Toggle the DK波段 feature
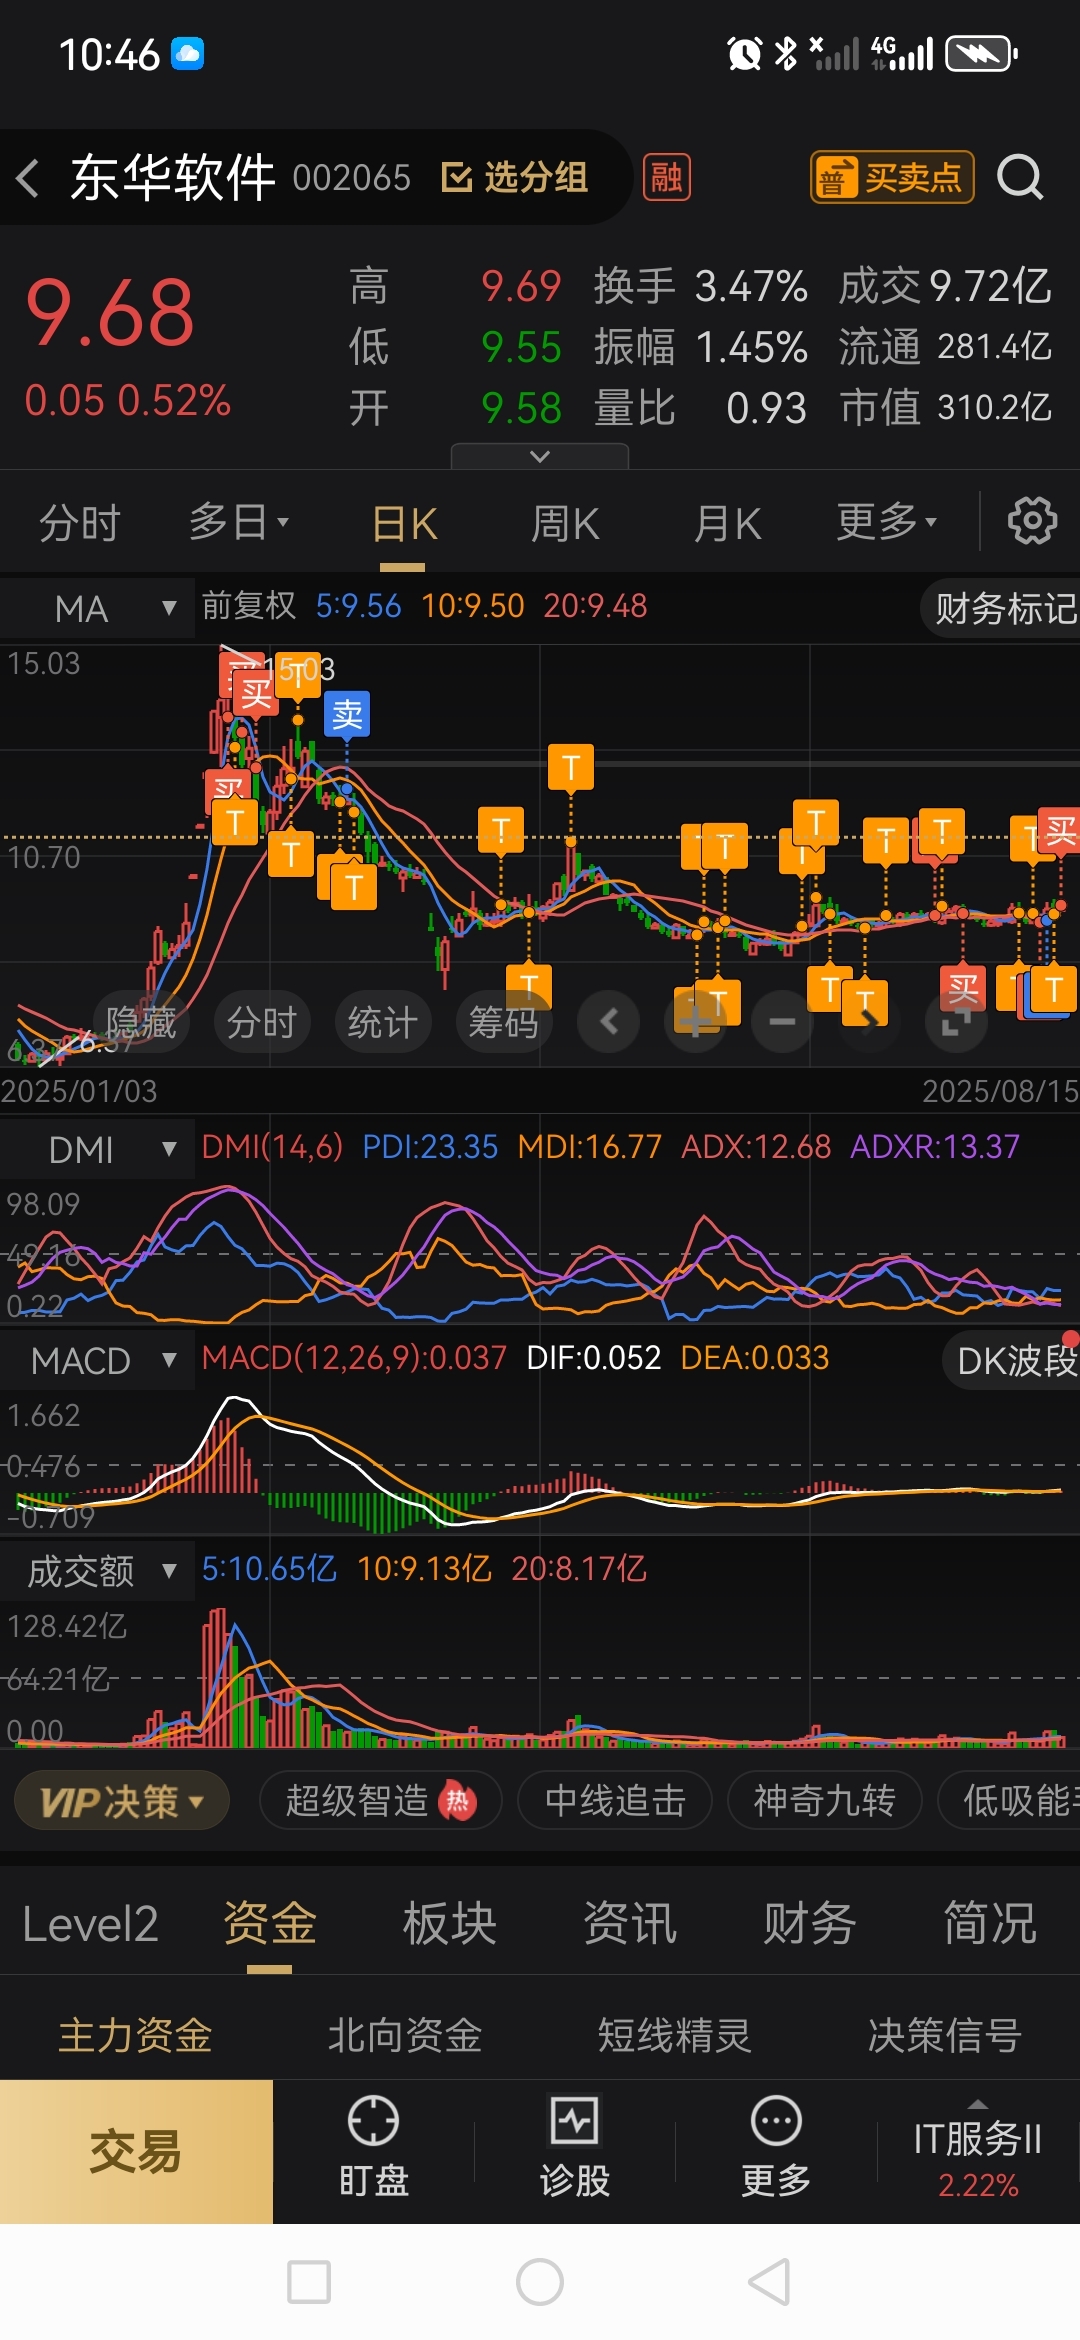The image size is (1080, 2340). click(1012, 1360)
